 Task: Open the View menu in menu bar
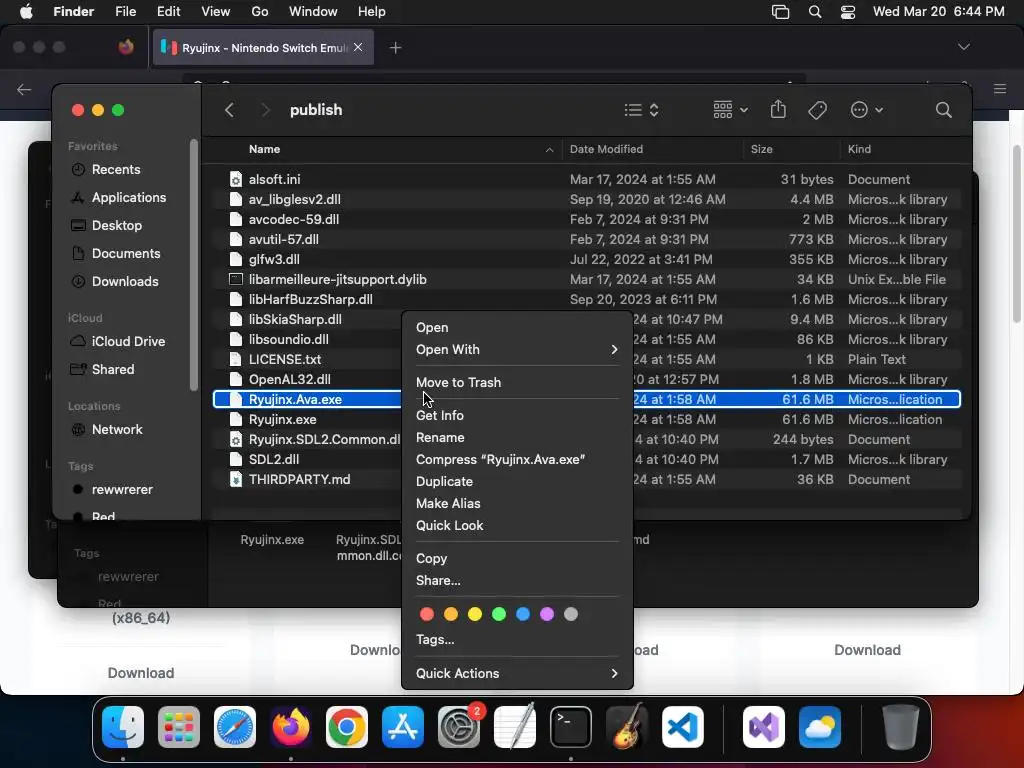point(216,12)
